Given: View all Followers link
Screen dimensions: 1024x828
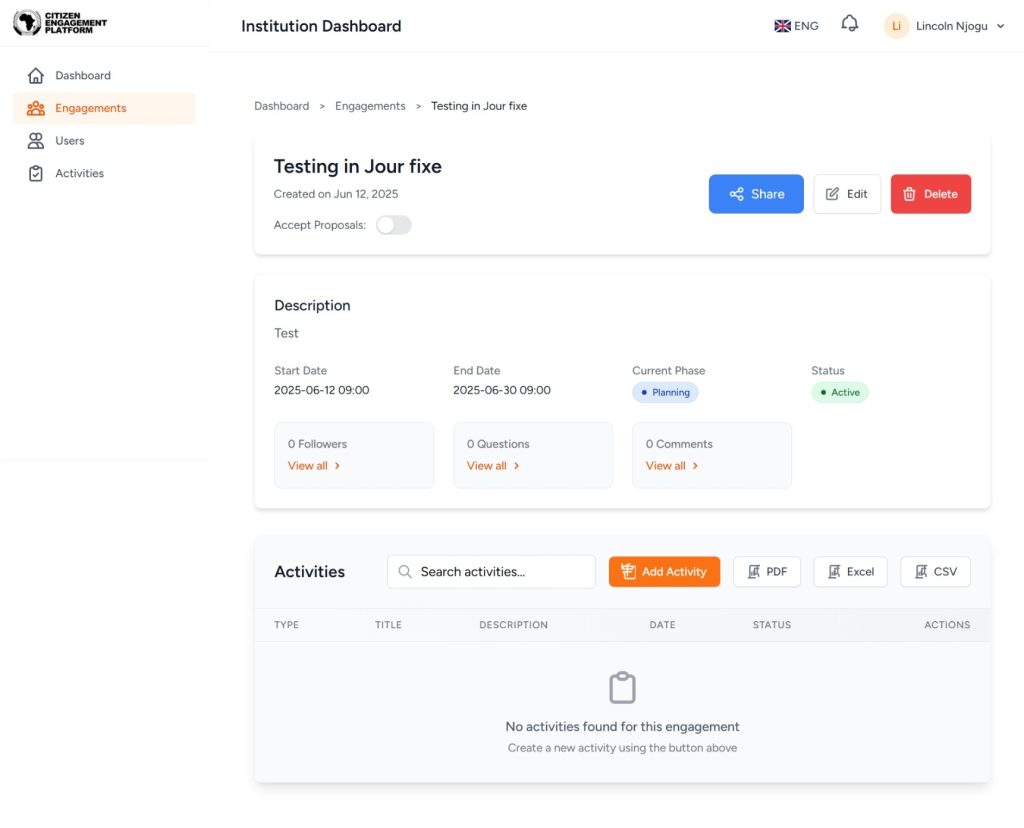Looking at the screenshot, I should click(x=313, y=466).
